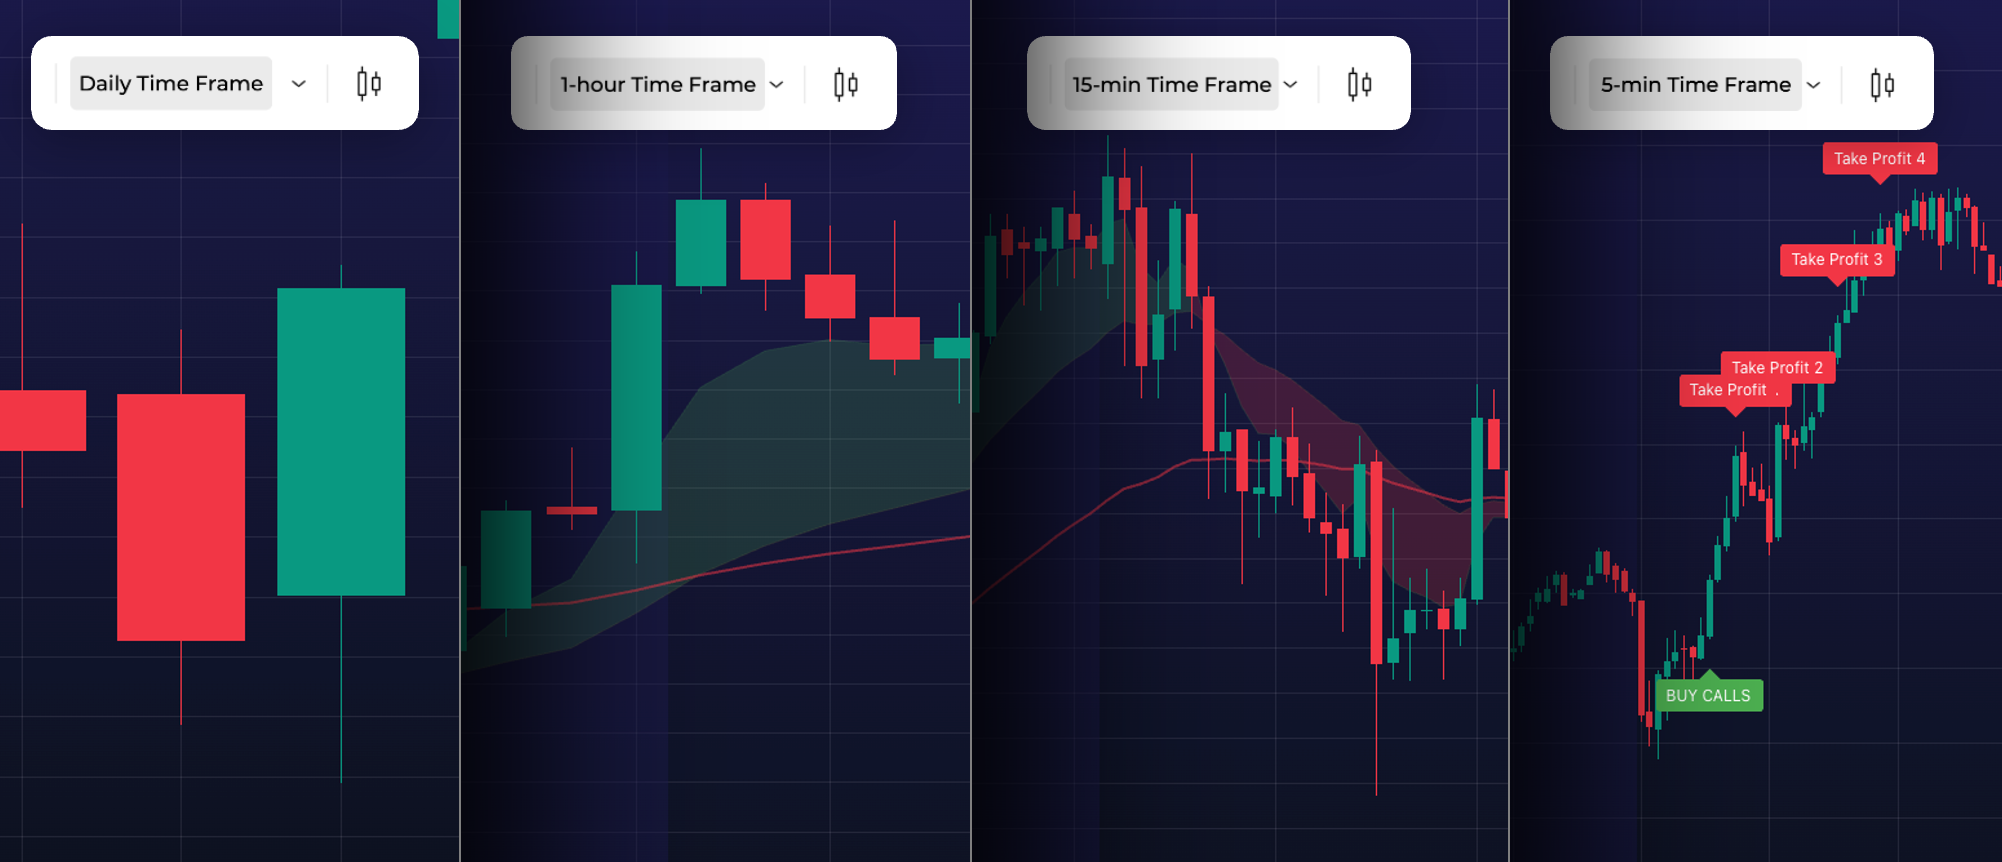Open chart style icon next to 15-min Time Frame
Viewport: 2002px width, 862px height.
(x=1359, y=85)
